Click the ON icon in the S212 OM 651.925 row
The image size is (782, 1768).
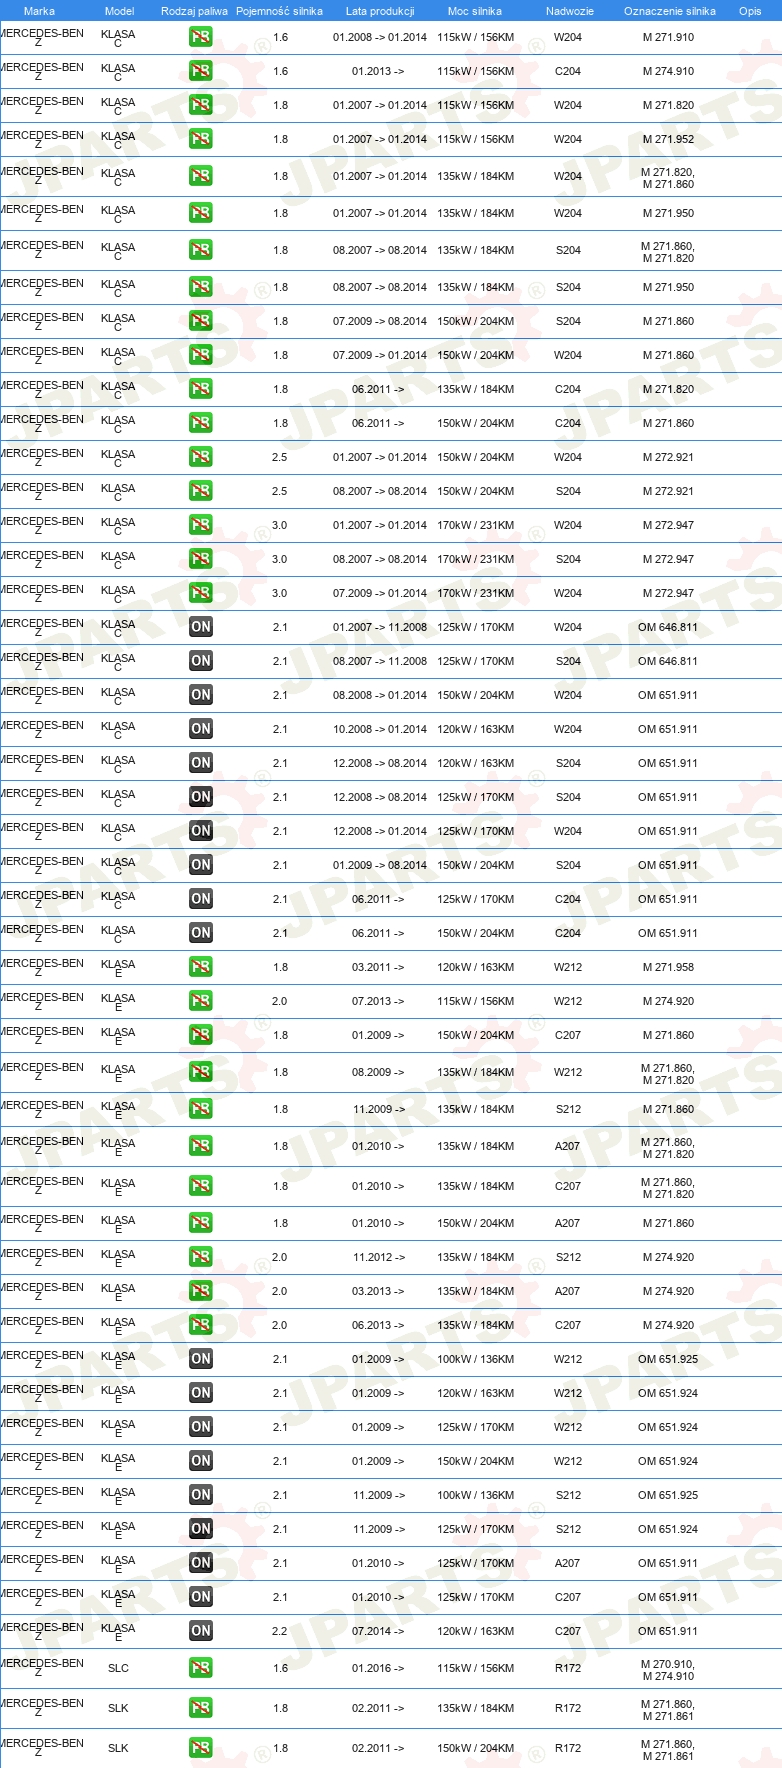click(200, 1495)
